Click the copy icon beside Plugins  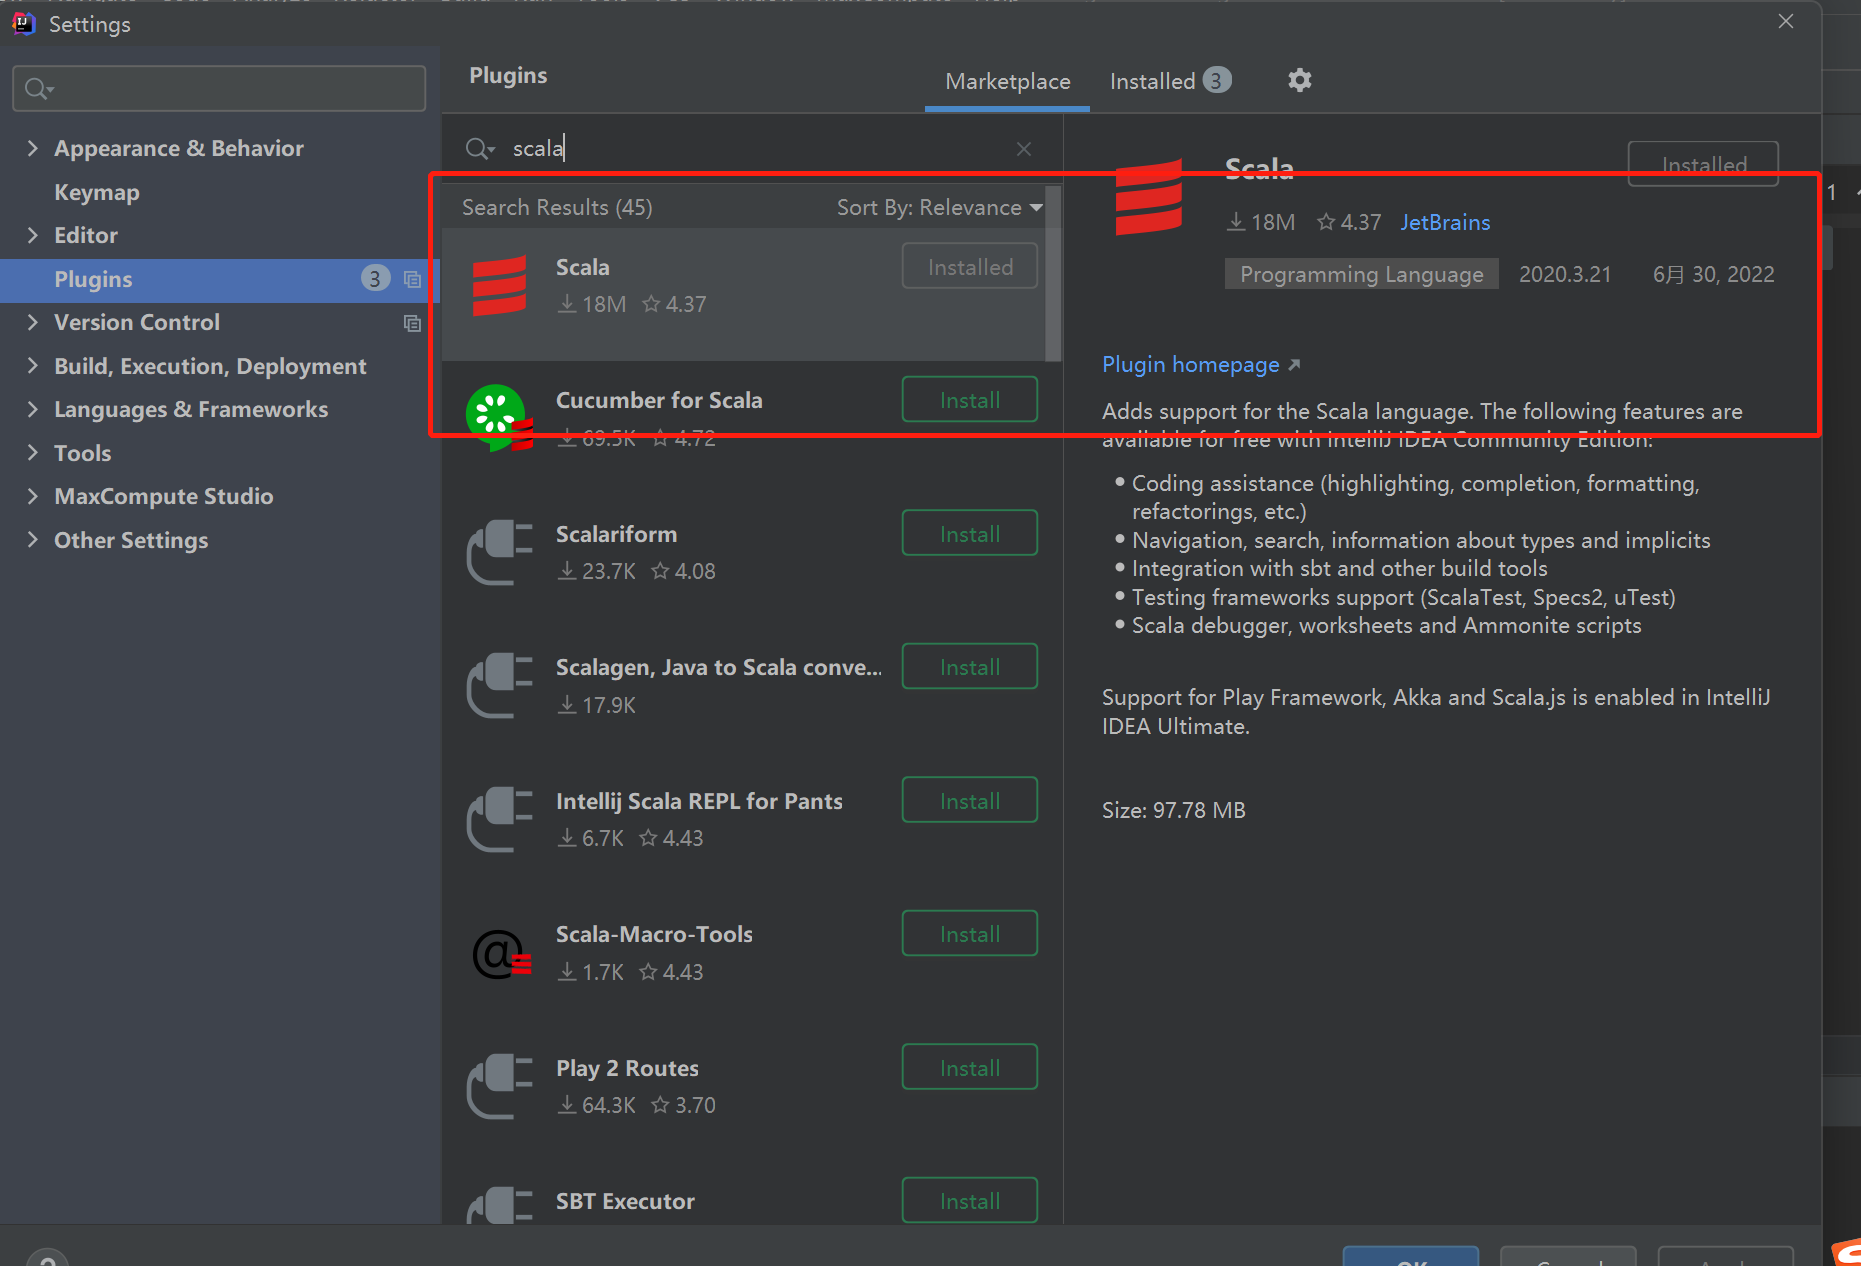click(x=412, y=279)
